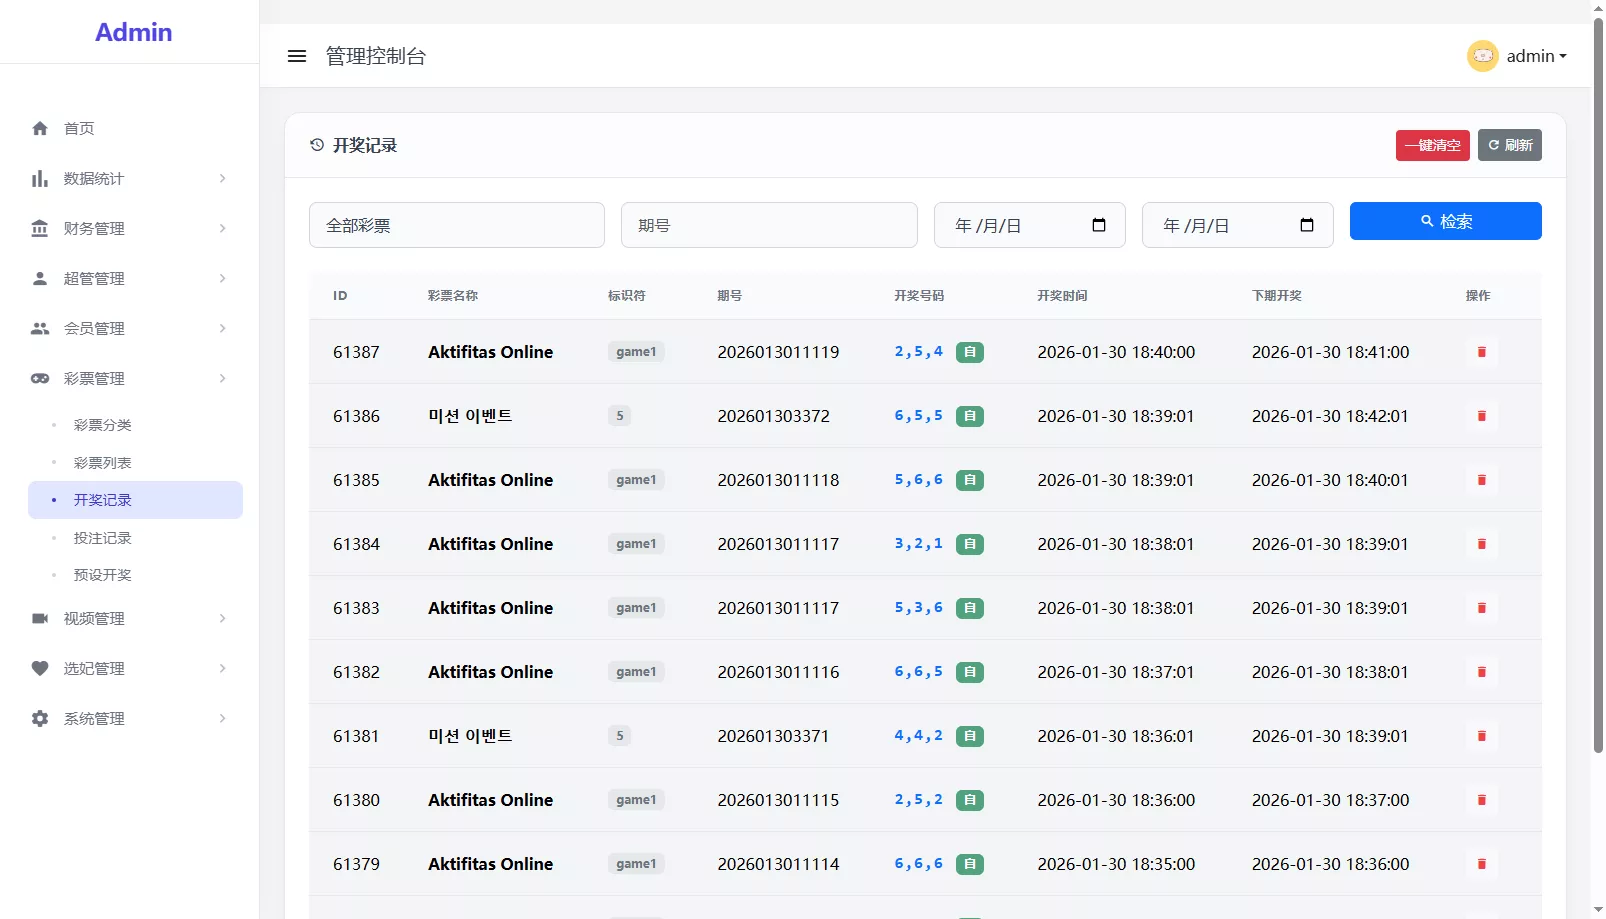
Task: Click the blue 检索 search button
Action: pos(1445,221)
